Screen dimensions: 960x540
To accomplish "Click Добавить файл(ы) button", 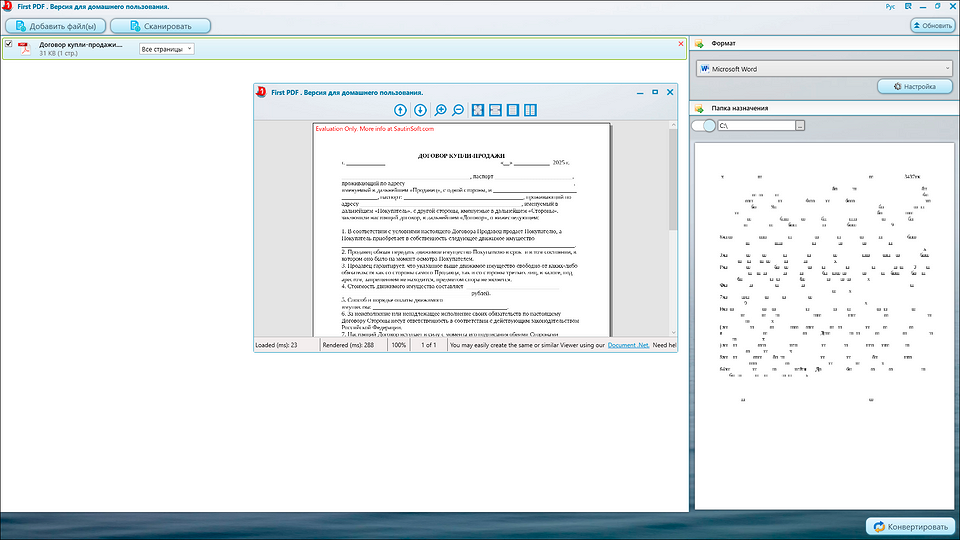I will point(56,26).
